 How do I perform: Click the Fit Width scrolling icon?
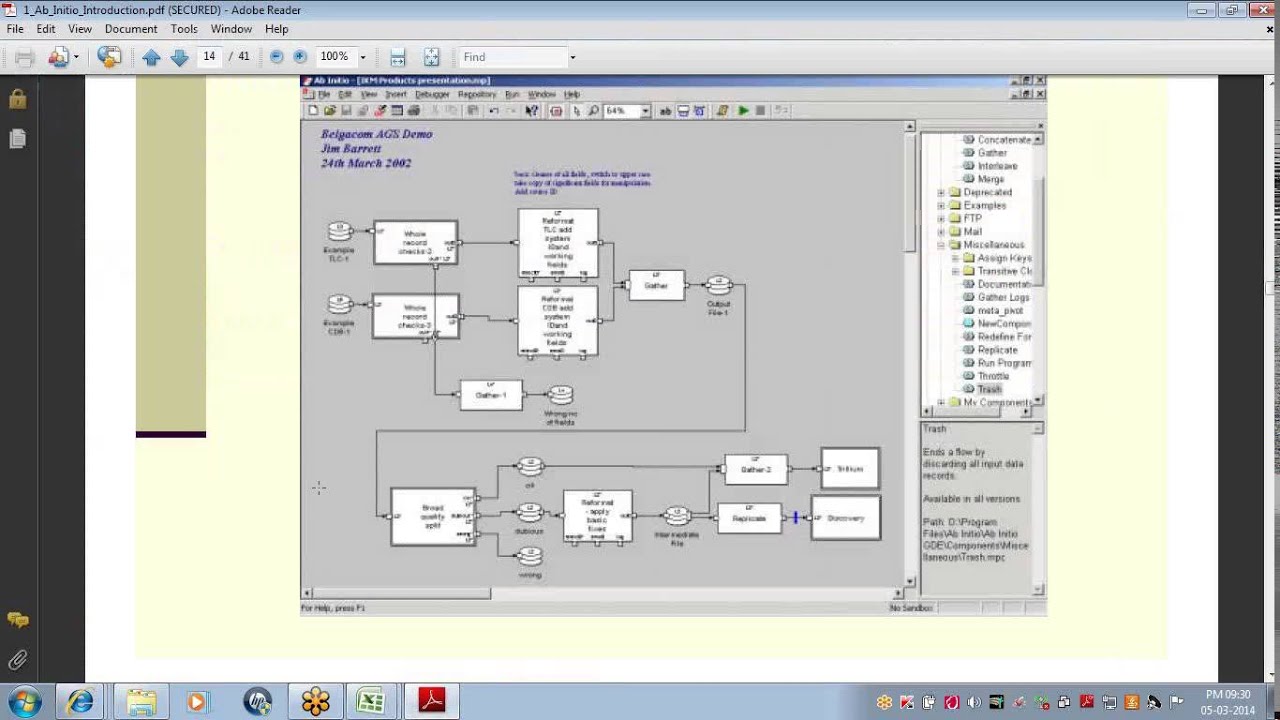tap(397, 57)
